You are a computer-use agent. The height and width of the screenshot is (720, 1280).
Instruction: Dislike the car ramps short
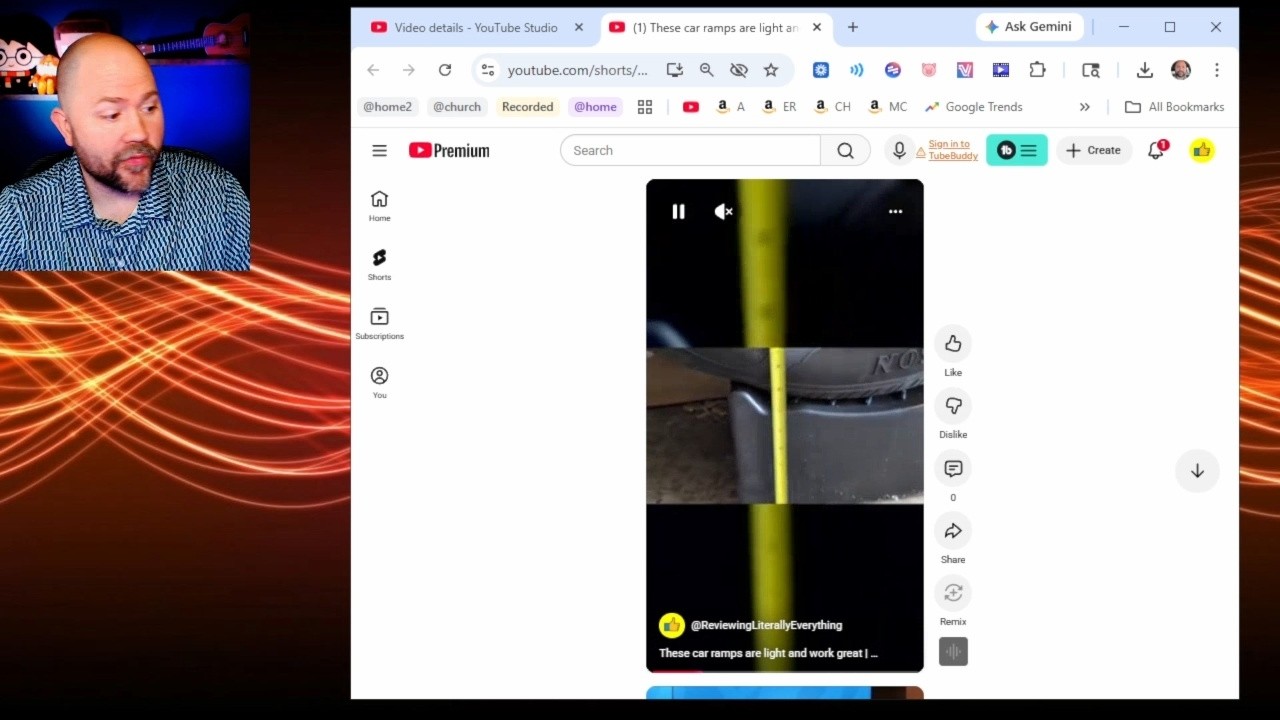coord(952,406)
